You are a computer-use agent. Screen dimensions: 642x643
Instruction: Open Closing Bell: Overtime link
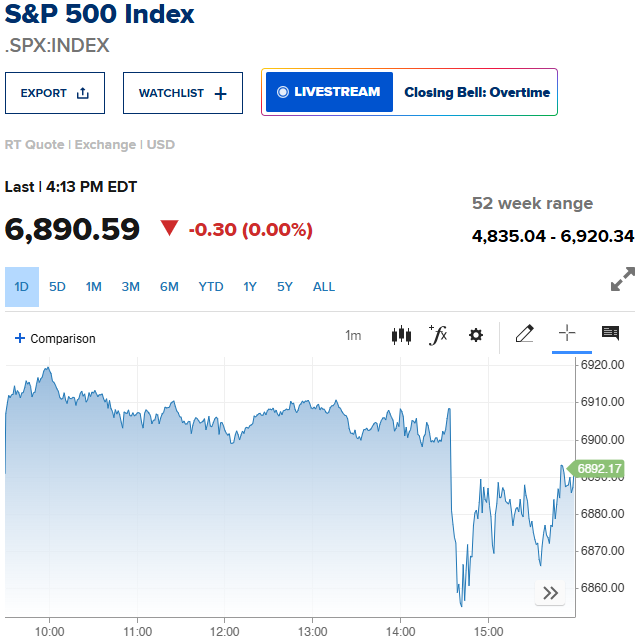(477, 92)
